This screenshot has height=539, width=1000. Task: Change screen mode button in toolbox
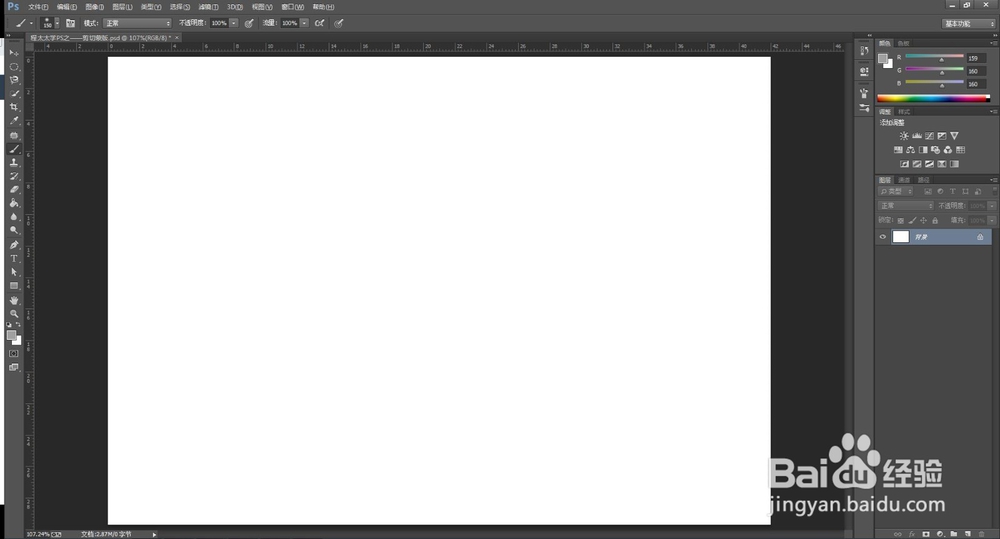(14, 367)
